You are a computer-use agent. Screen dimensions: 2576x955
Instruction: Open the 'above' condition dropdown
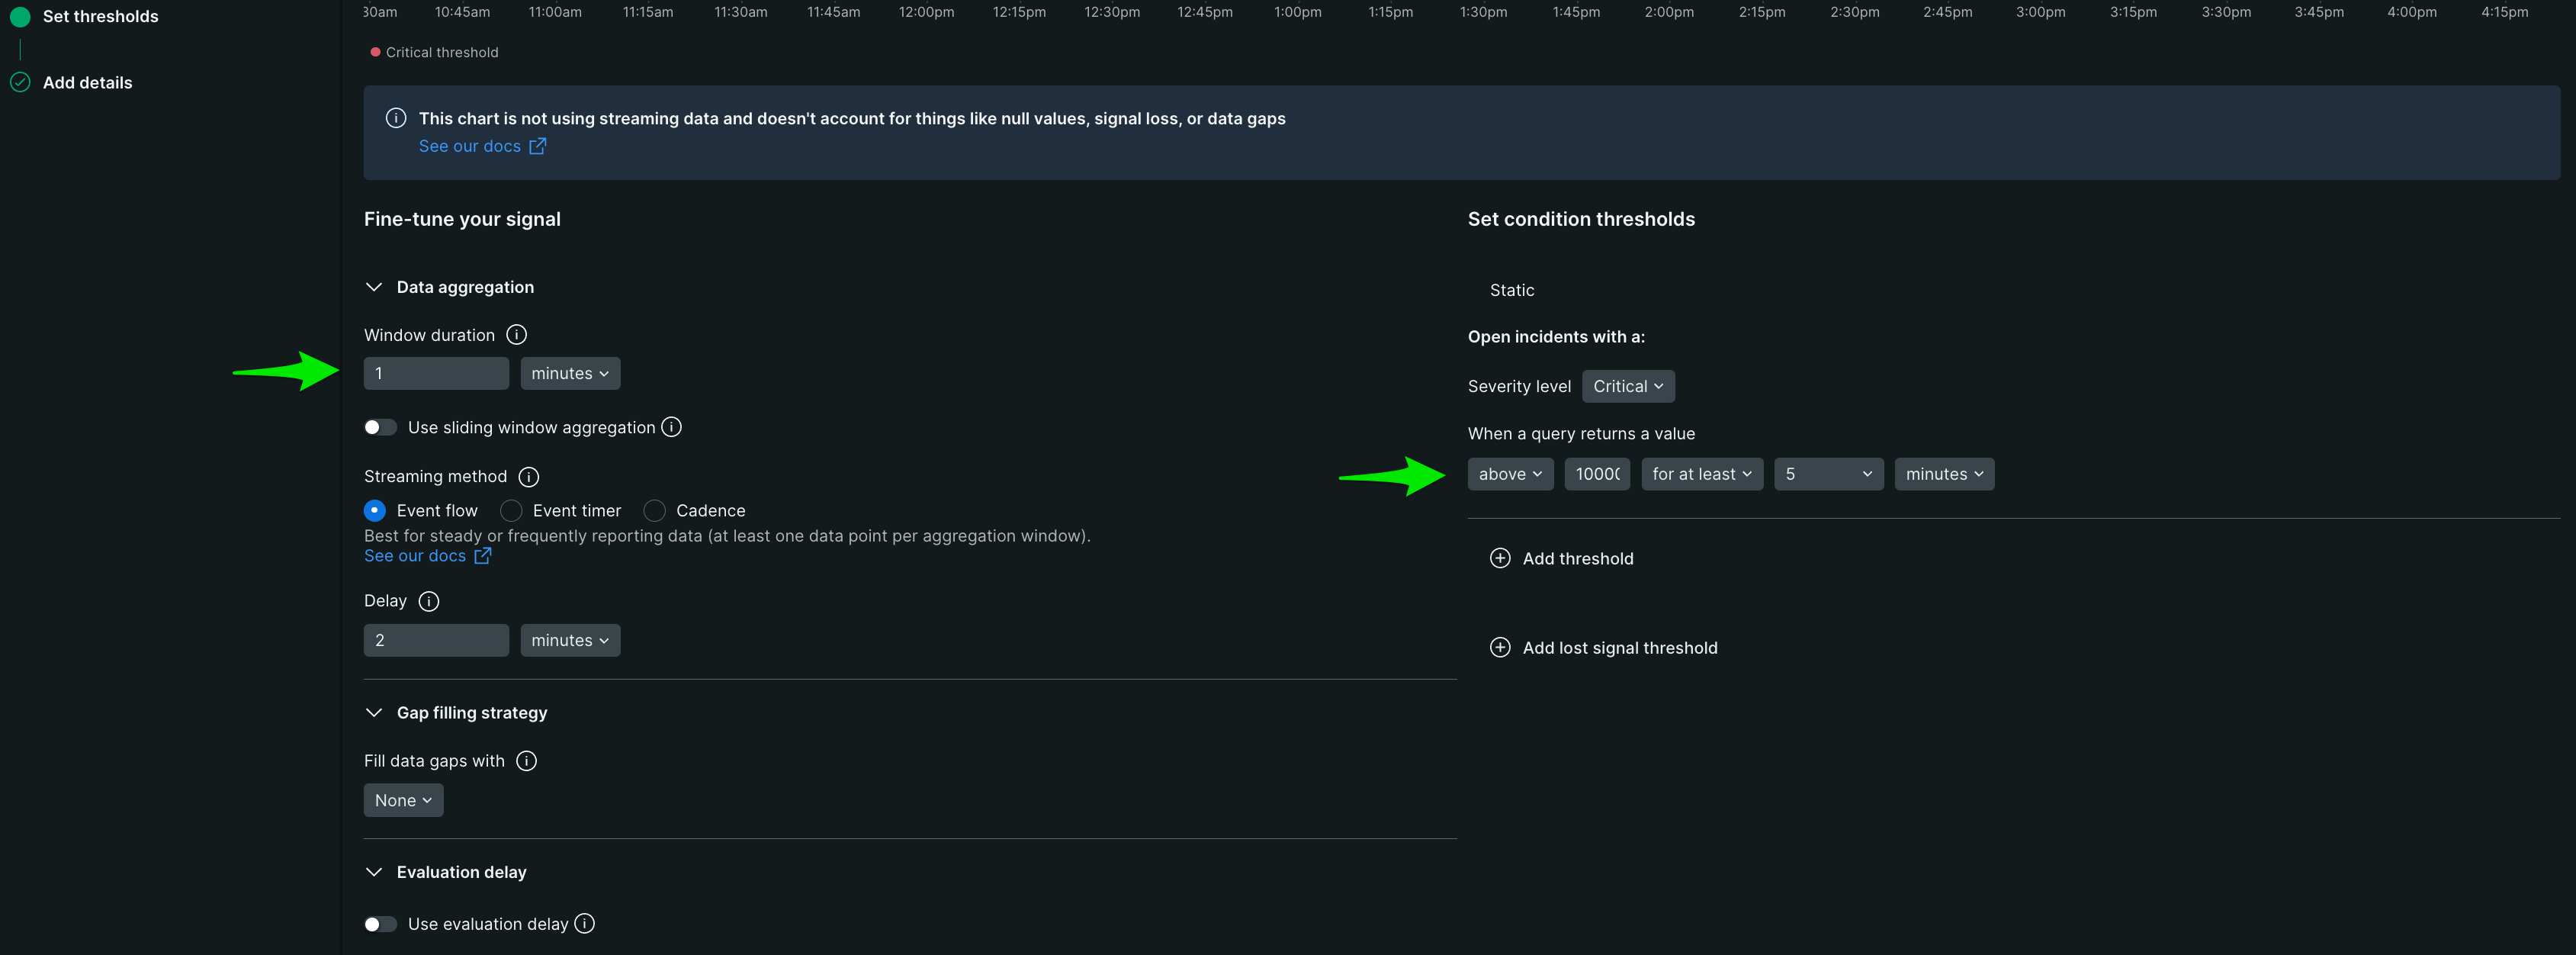[x=1510, y=474]
